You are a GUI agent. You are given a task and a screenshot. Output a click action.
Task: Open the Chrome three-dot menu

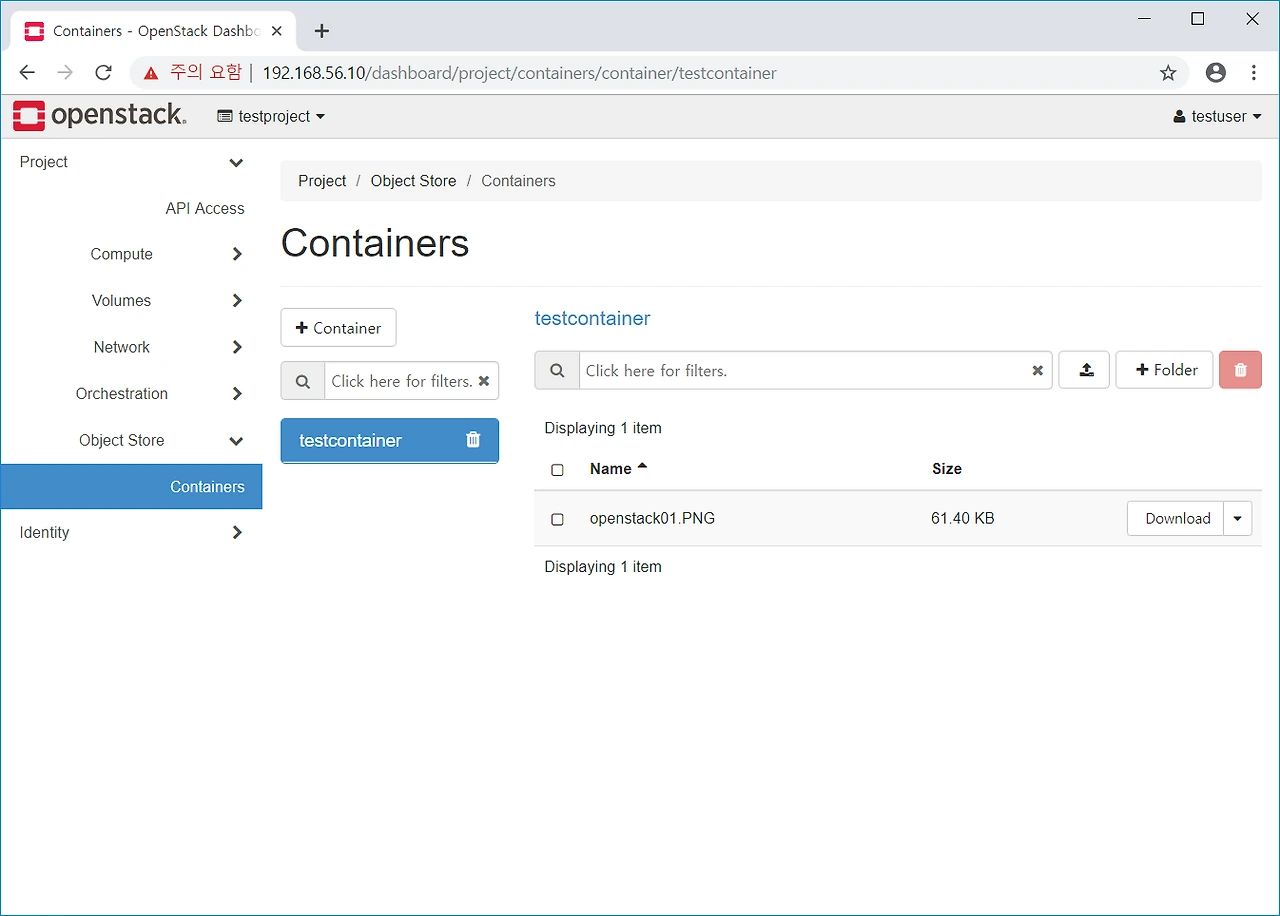pyautogui.click(x=1254, y=72)
